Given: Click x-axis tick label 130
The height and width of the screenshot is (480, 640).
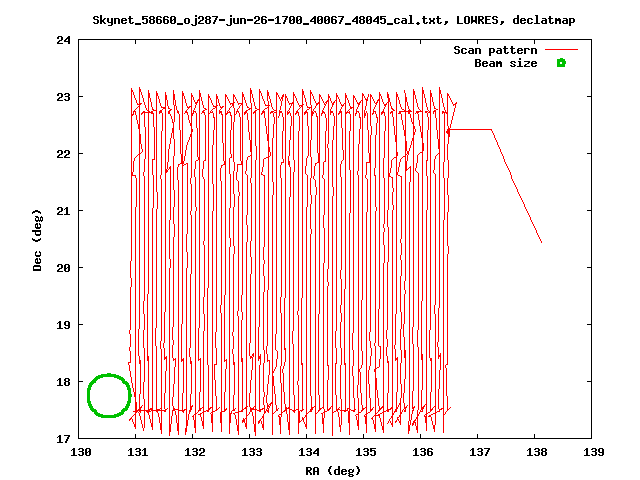Looking at the screenshot, I should click(x=81, y=452).
